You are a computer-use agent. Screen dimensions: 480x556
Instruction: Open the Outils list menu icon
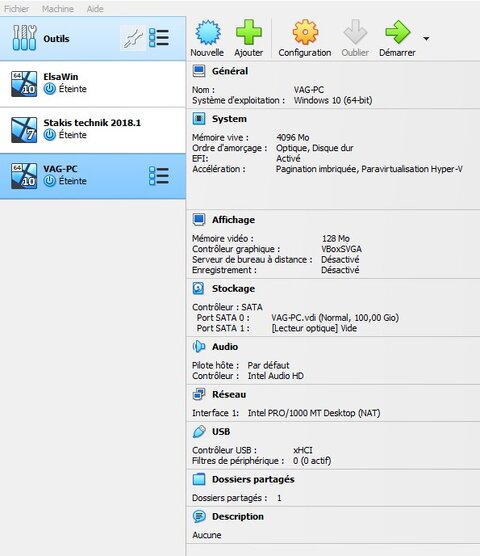pos(158,38)
